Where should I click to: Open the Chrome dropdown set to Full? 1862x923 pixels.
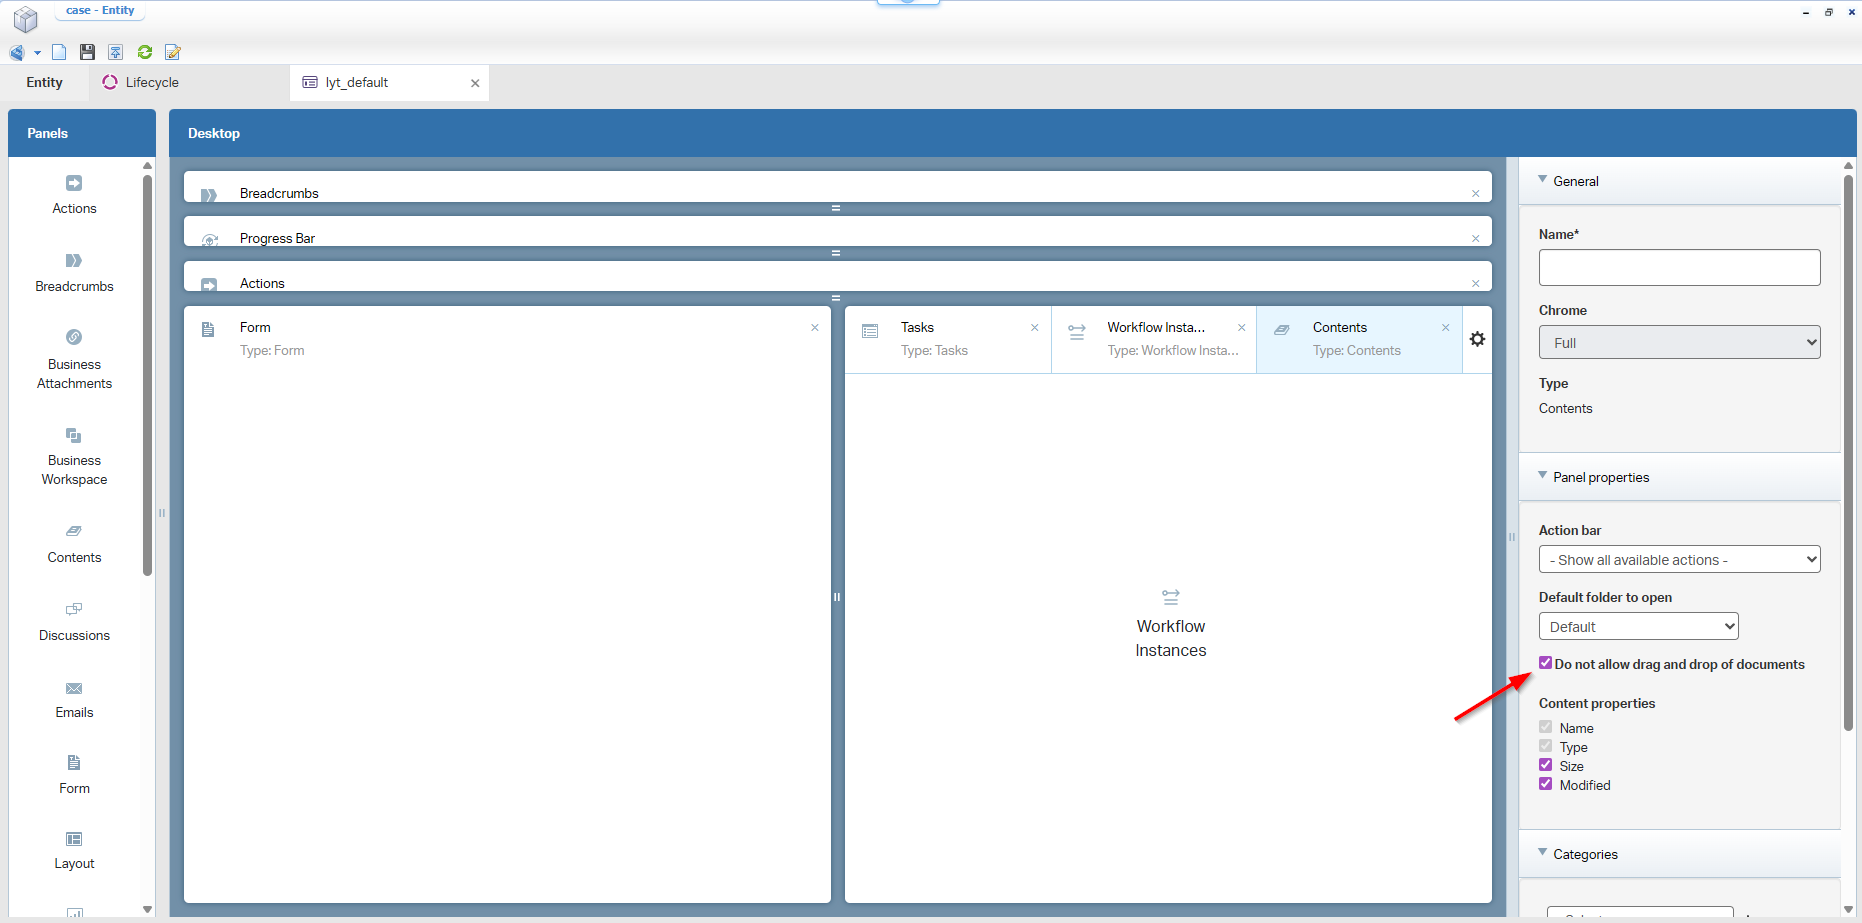pyautogui.click(x=1679, y=342)
